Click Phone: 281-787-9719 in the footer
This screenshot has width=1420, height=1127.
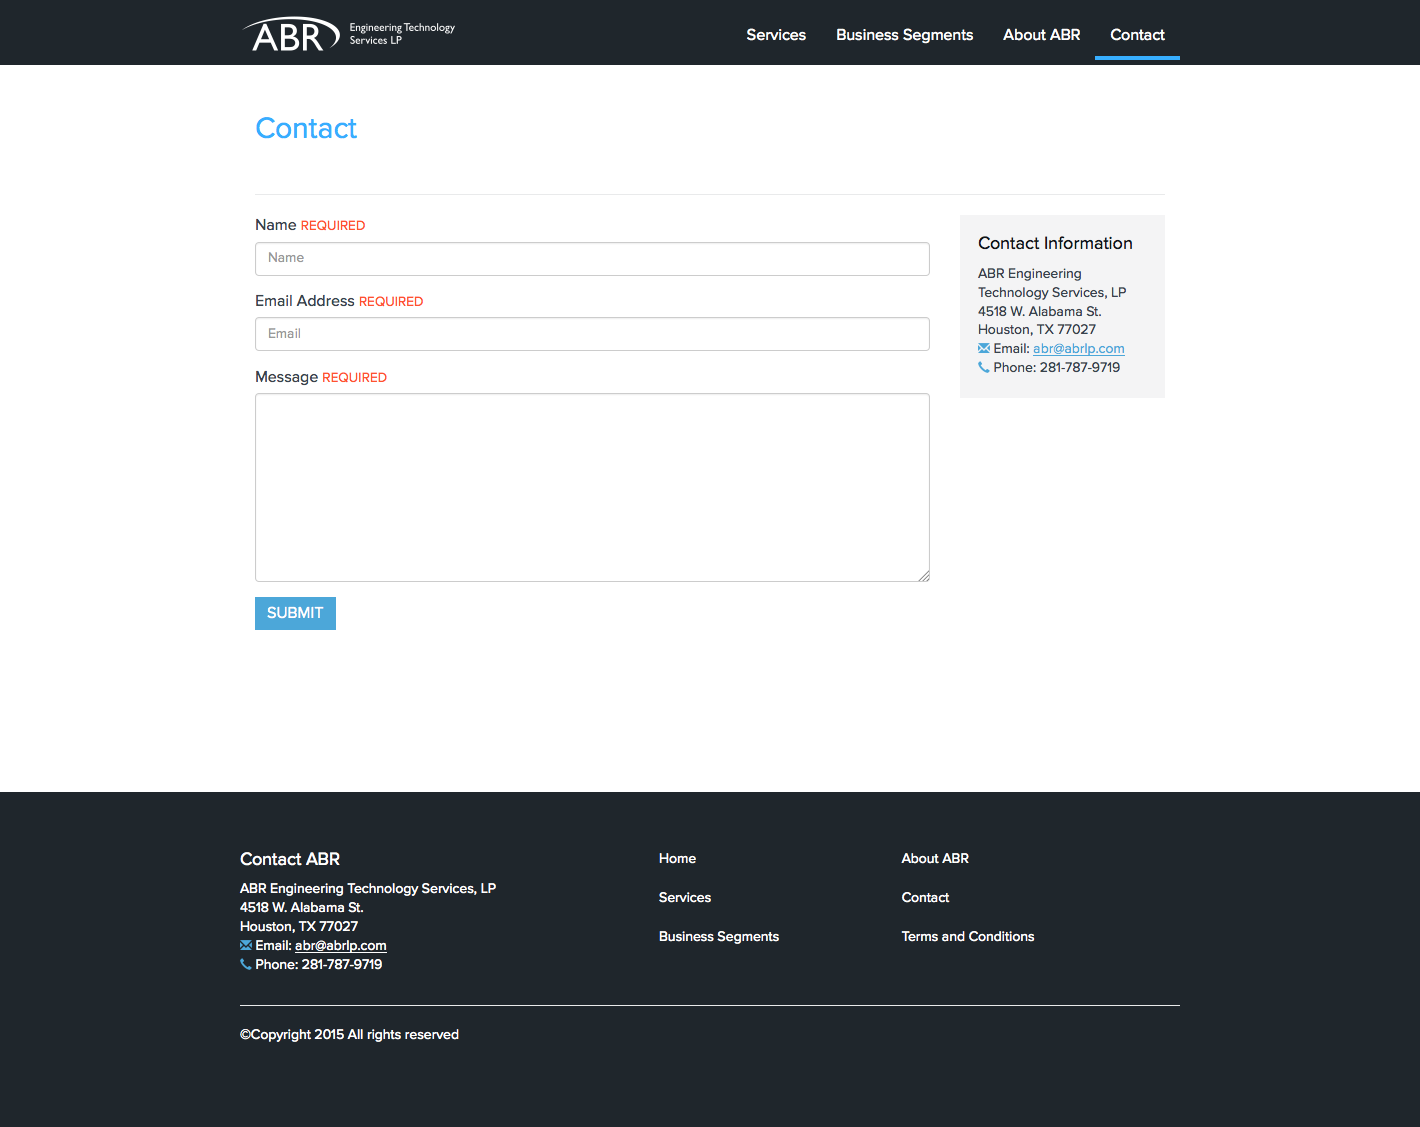pyautogui.click(x=318, y=964)
